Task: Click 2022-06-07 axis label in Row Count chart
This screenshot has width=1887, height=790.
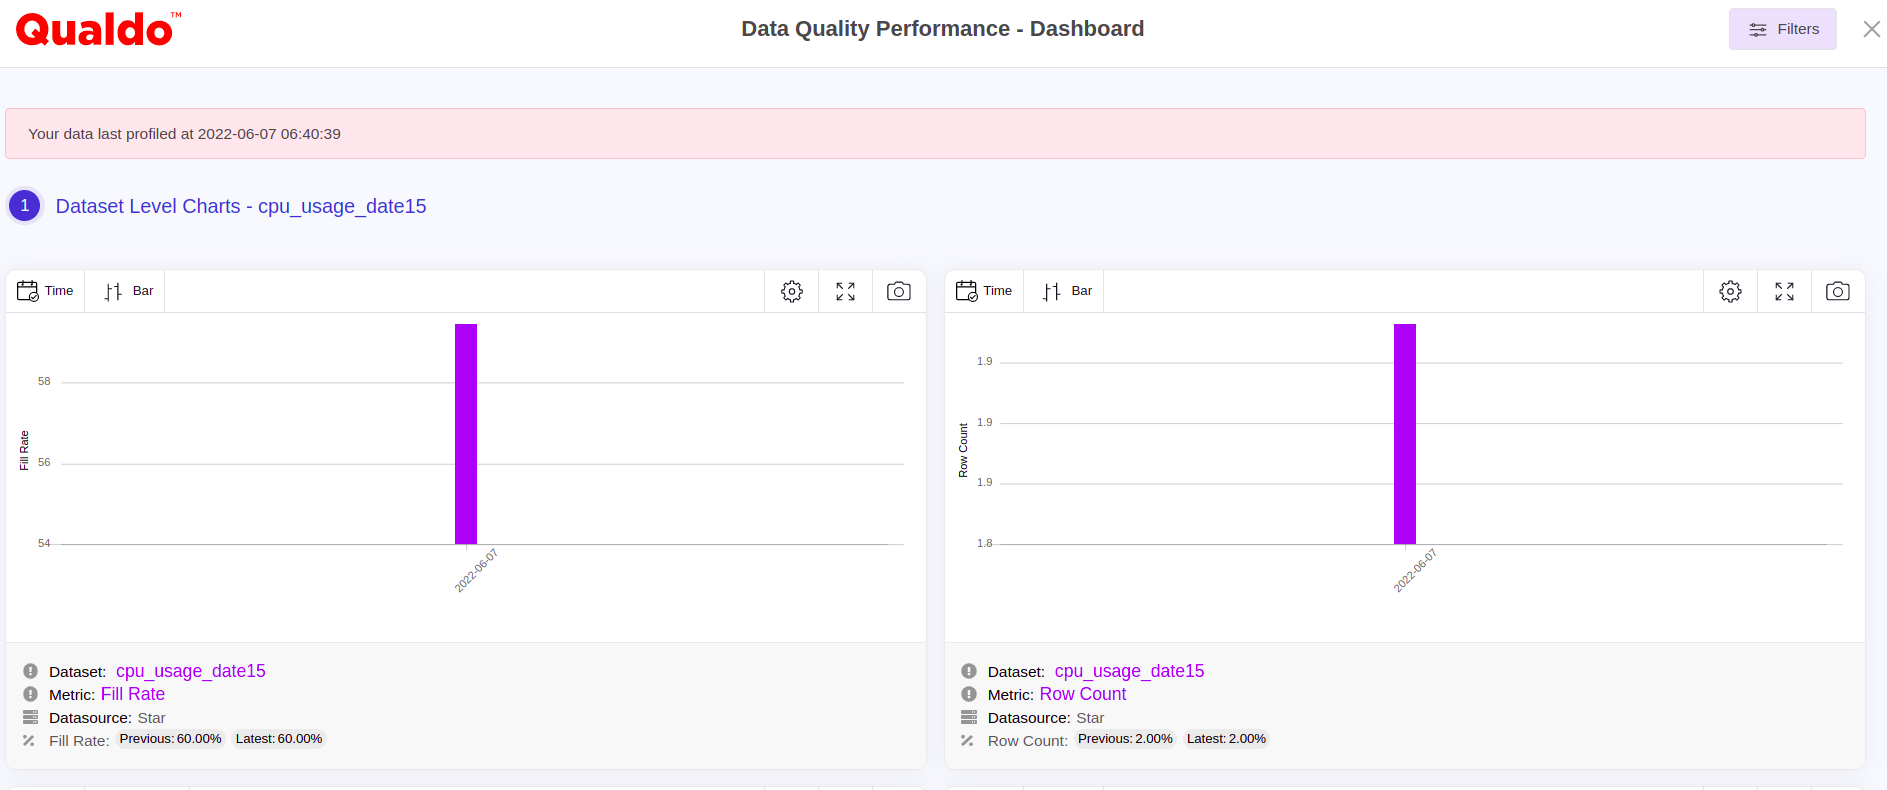Action: point(1416,570)
